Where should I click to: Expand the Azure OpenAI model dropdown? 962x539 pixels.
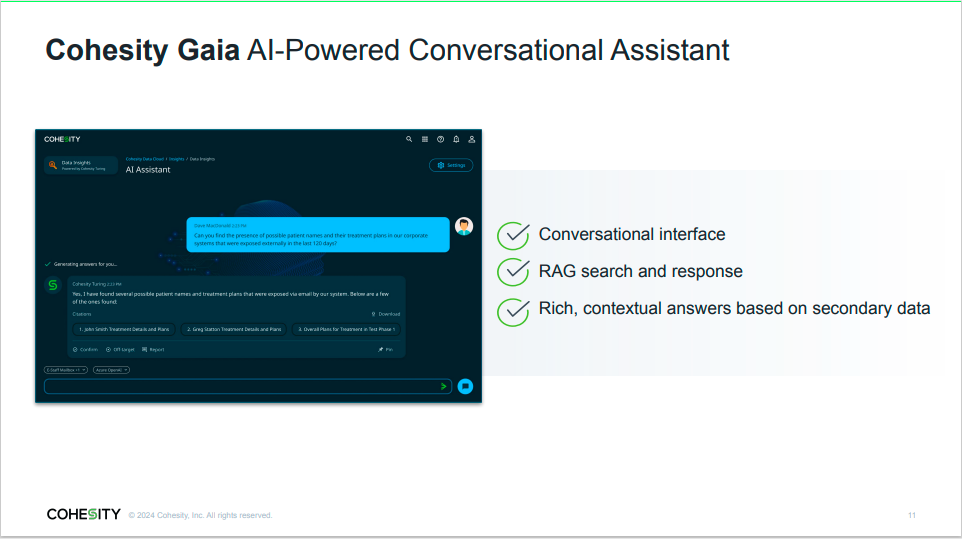click(111, 370)
